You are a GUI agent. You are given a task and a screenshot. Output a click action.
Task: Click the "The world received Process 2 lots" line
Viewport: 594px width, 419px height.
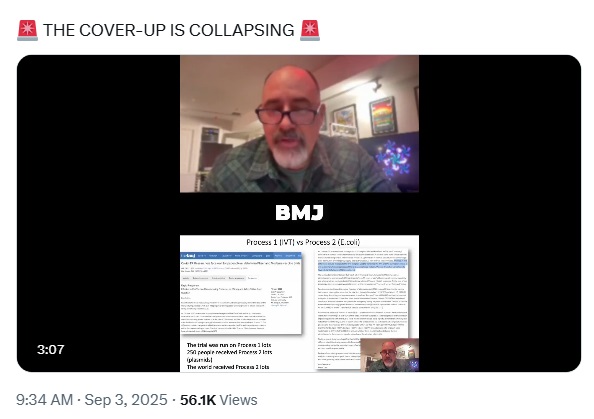[x=228, y=367]
